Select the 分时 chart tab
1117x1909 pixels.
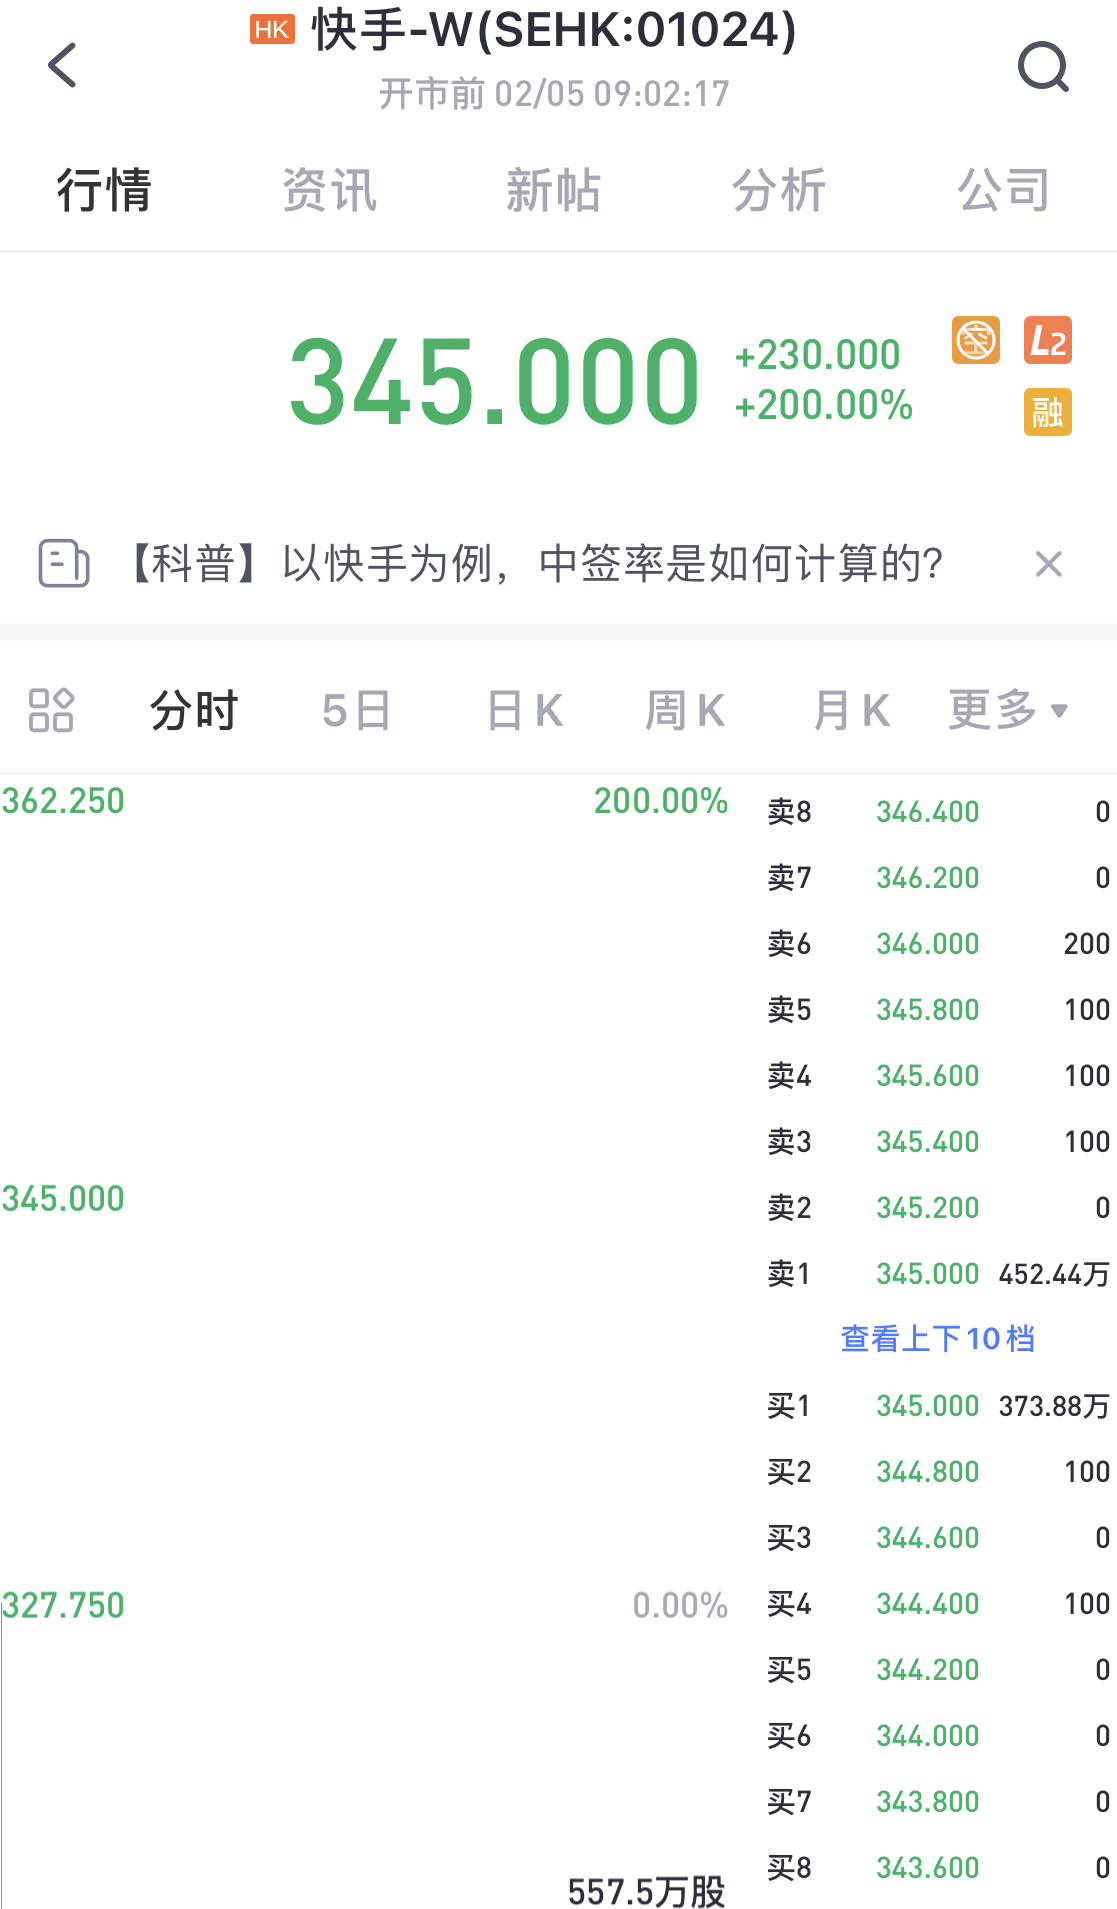[x=194, y=711]
